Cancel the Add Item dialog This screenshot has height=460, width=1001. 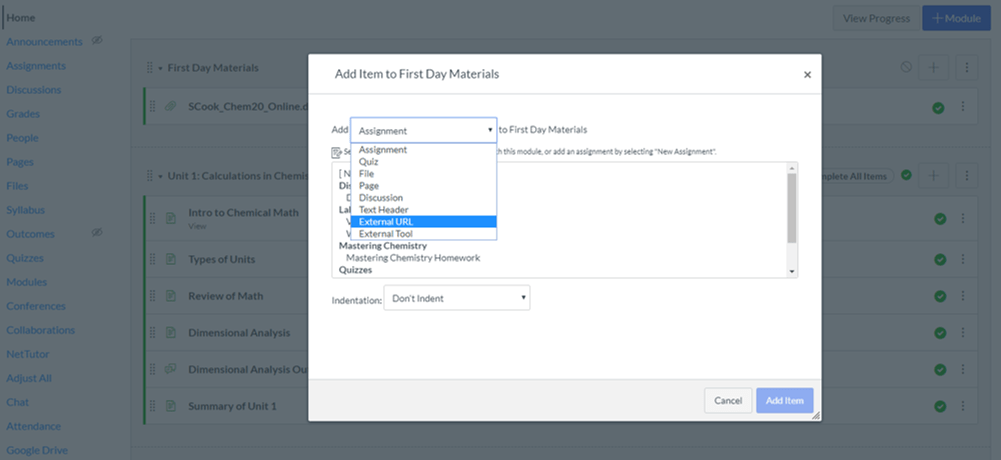coord(727,400)
